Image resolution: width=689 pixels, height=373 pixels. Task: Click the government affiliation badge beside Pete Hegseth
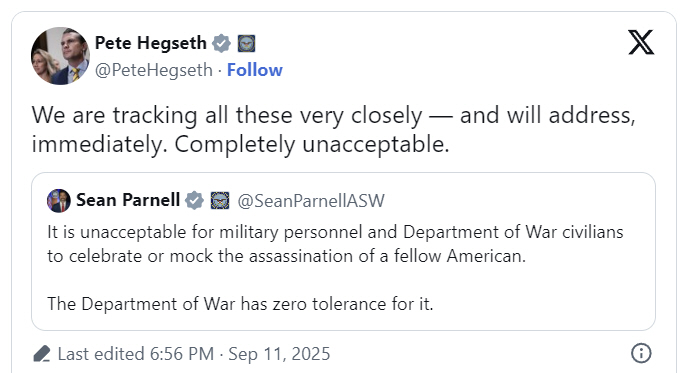(x=247, y=43)
